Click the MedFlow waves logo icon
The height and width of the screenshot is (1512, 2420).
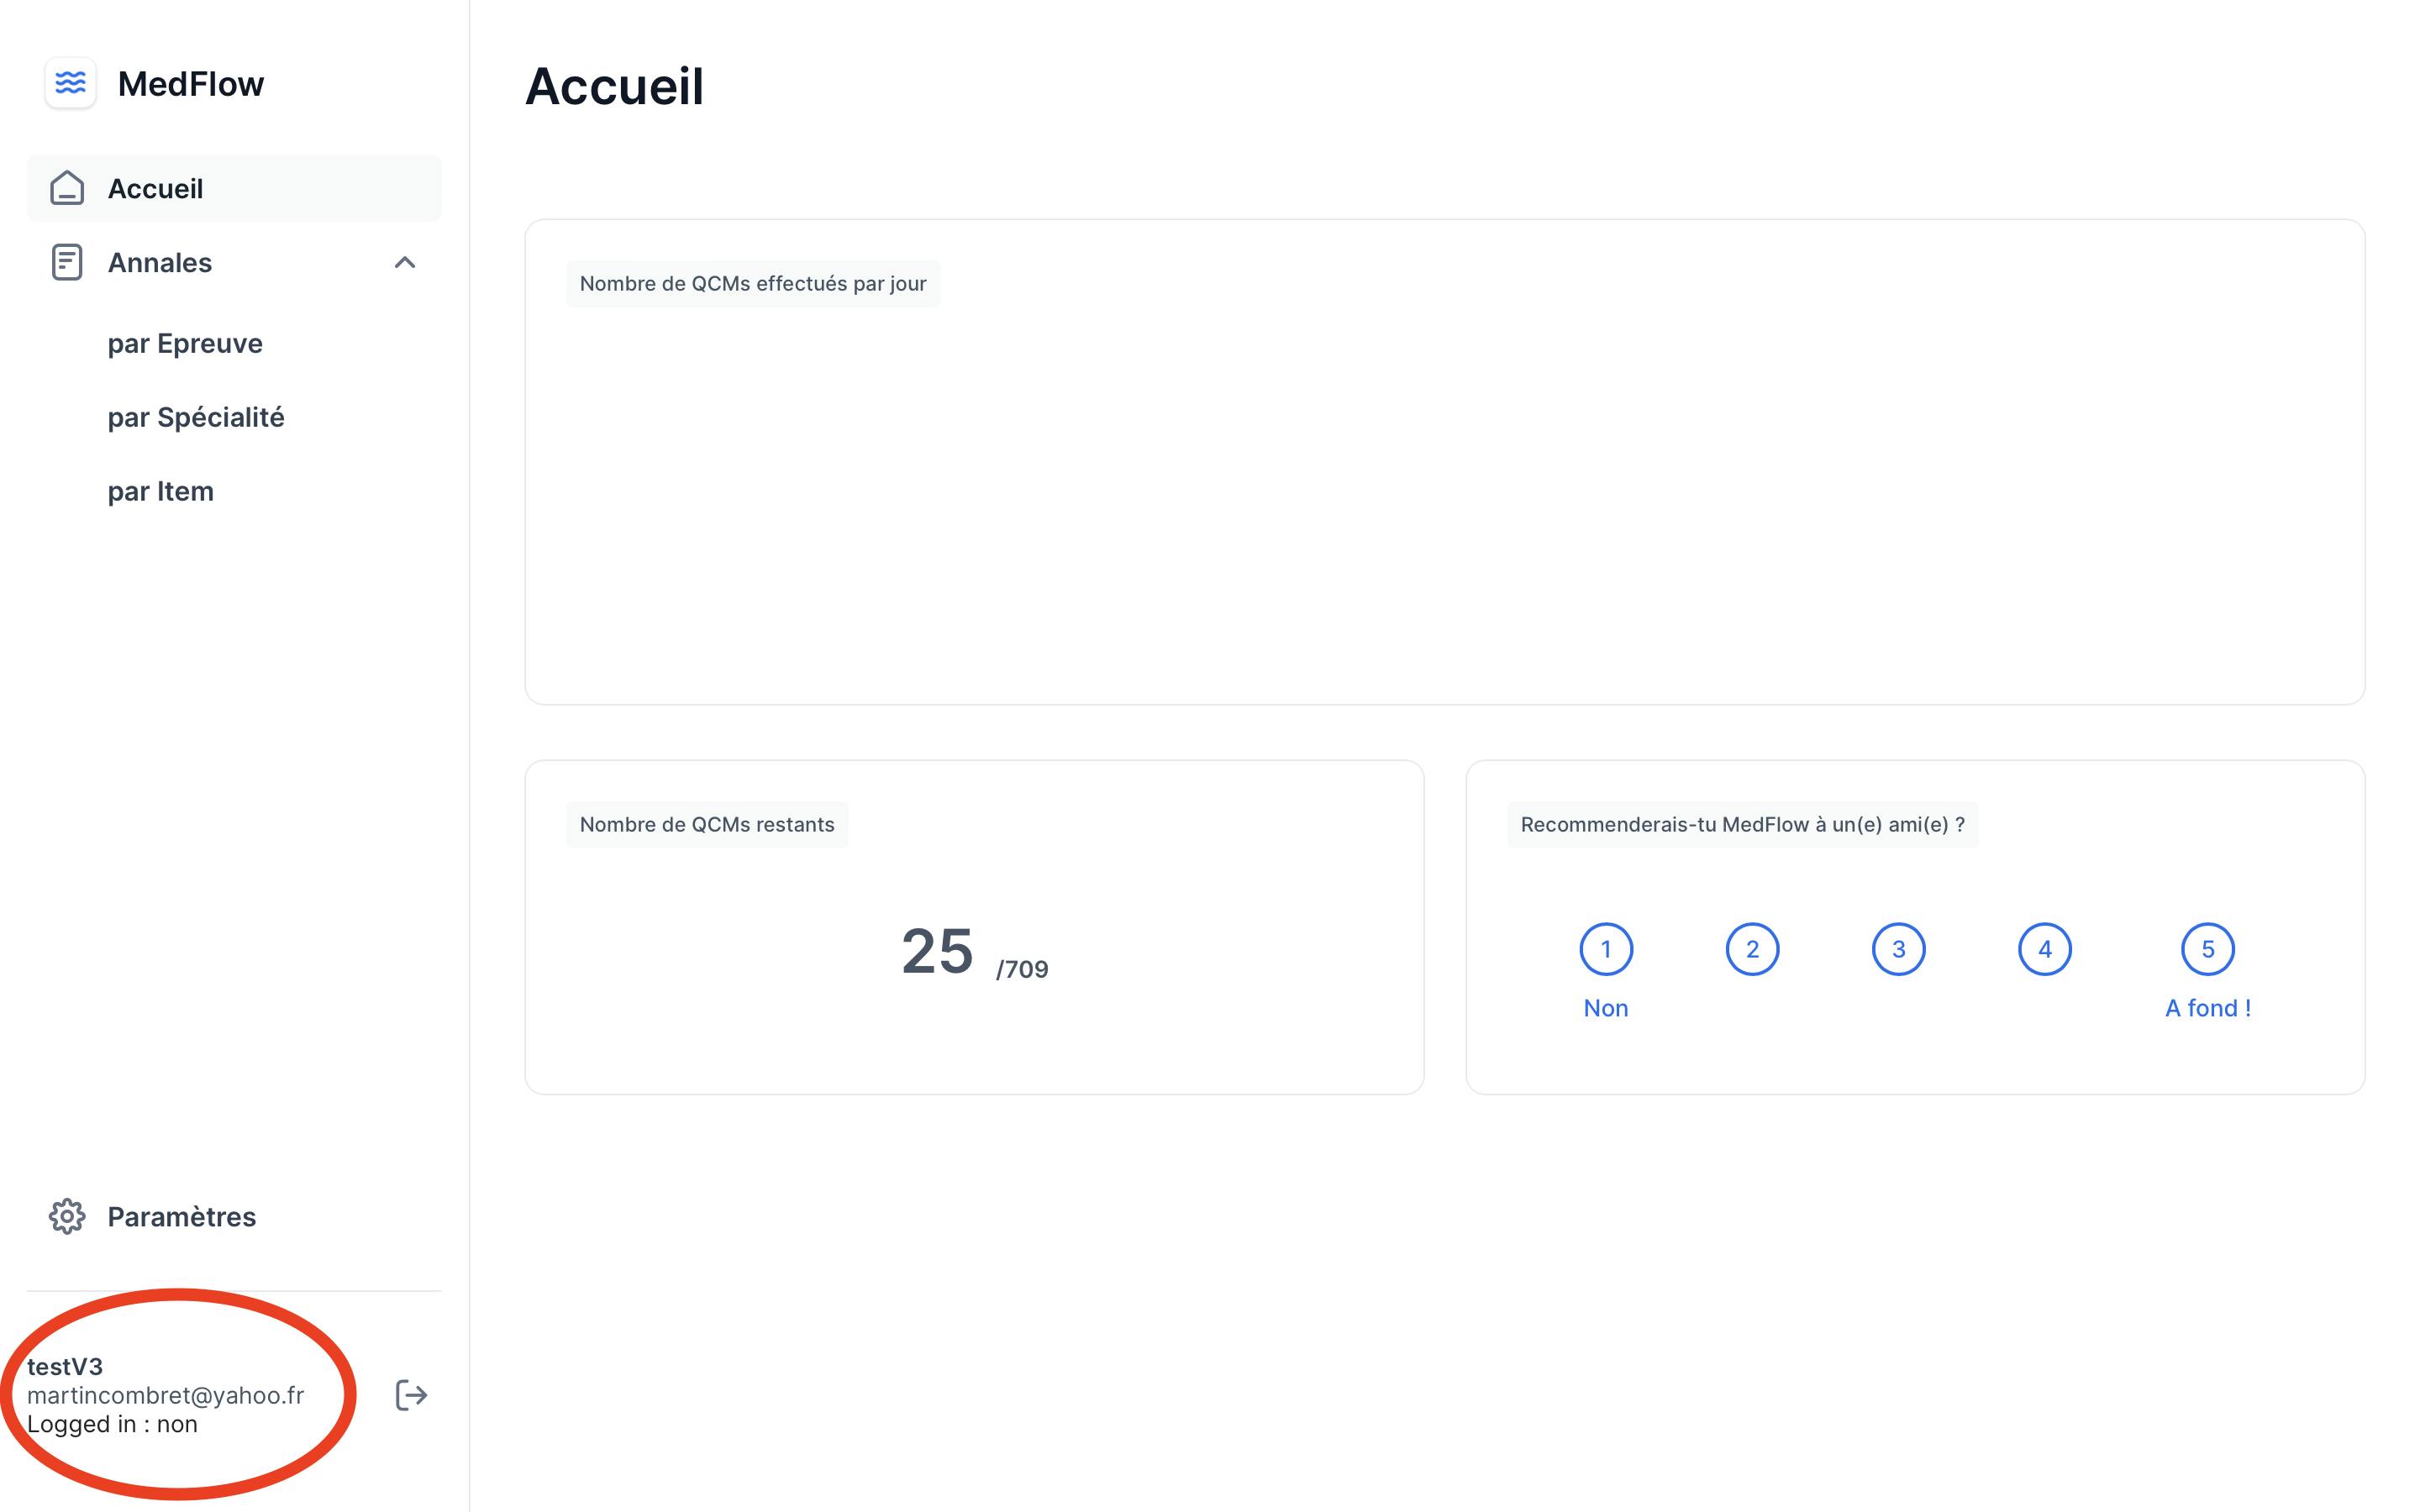(70, 83)
